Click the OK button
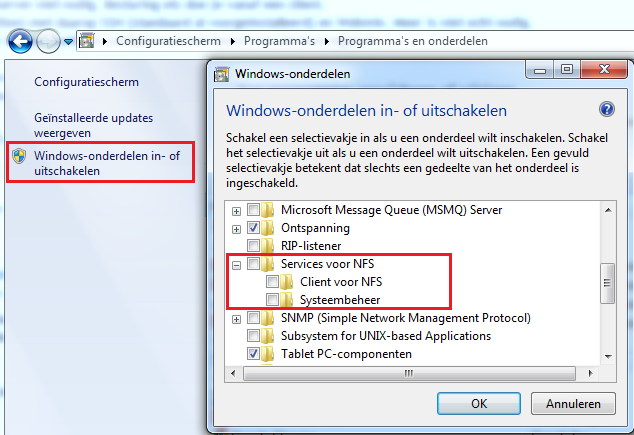The image size is (634, 435). click(x=479, y=403)
